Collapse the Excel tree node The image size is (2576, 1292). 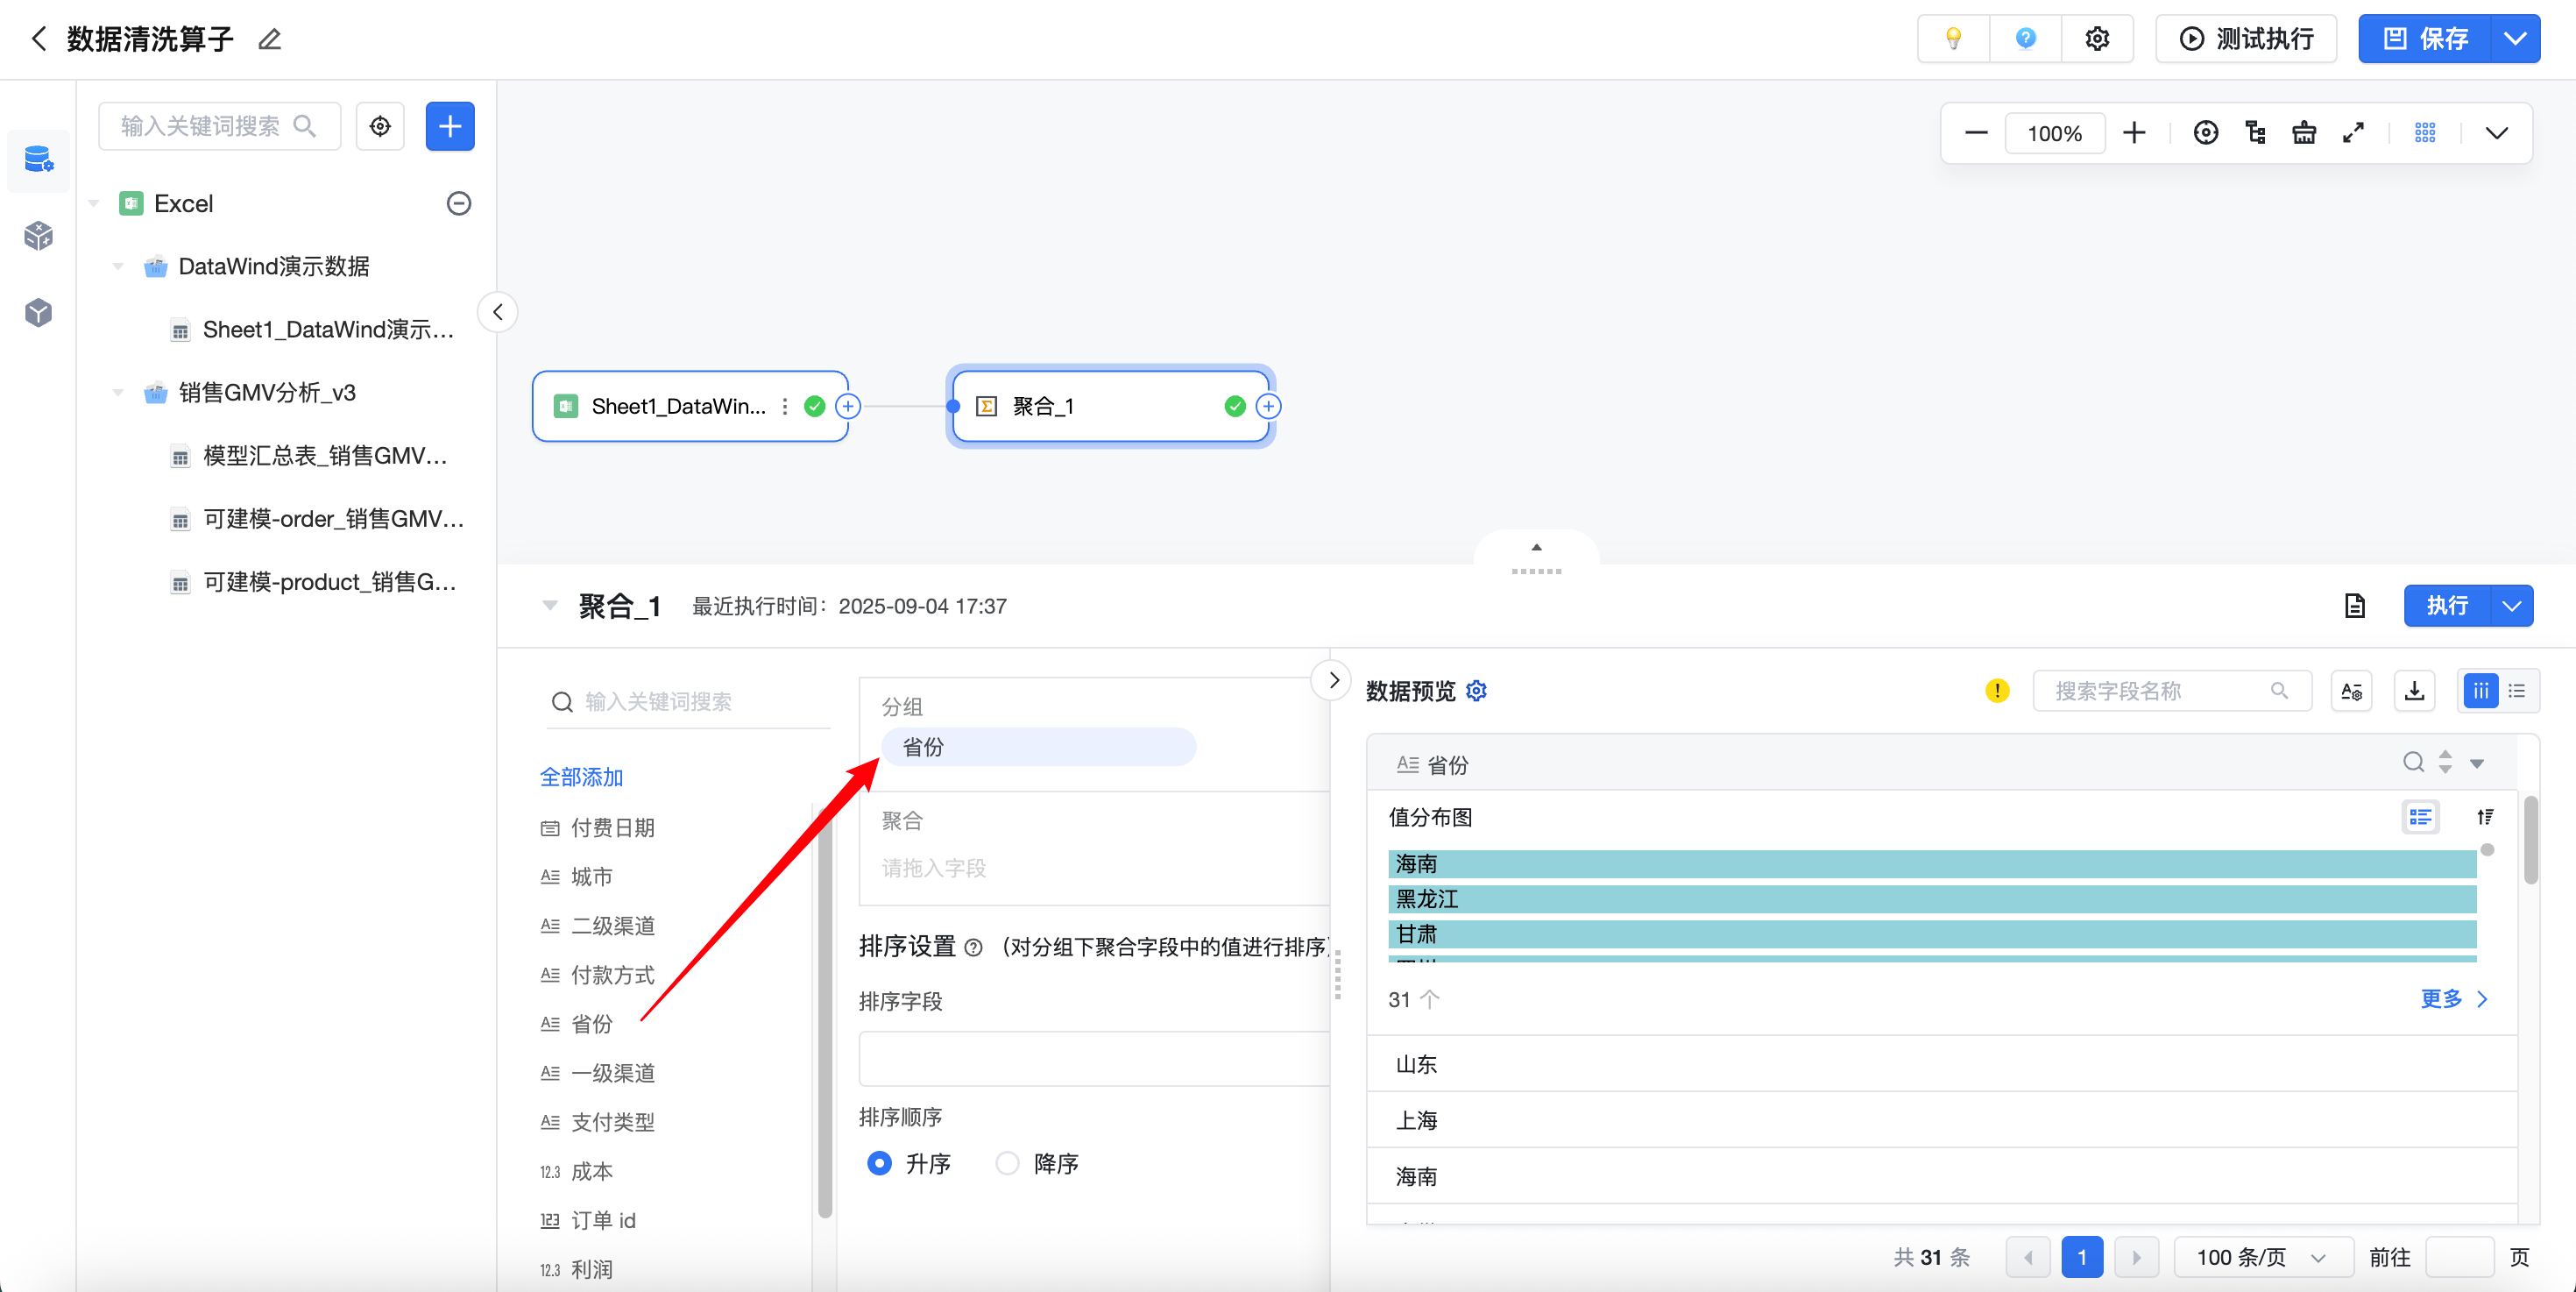click(94, 204)
